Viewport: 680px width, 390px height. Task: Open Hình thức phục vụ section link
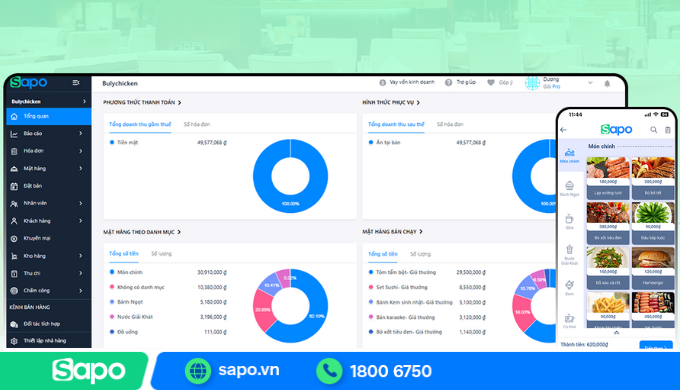(x=391, y=103)
